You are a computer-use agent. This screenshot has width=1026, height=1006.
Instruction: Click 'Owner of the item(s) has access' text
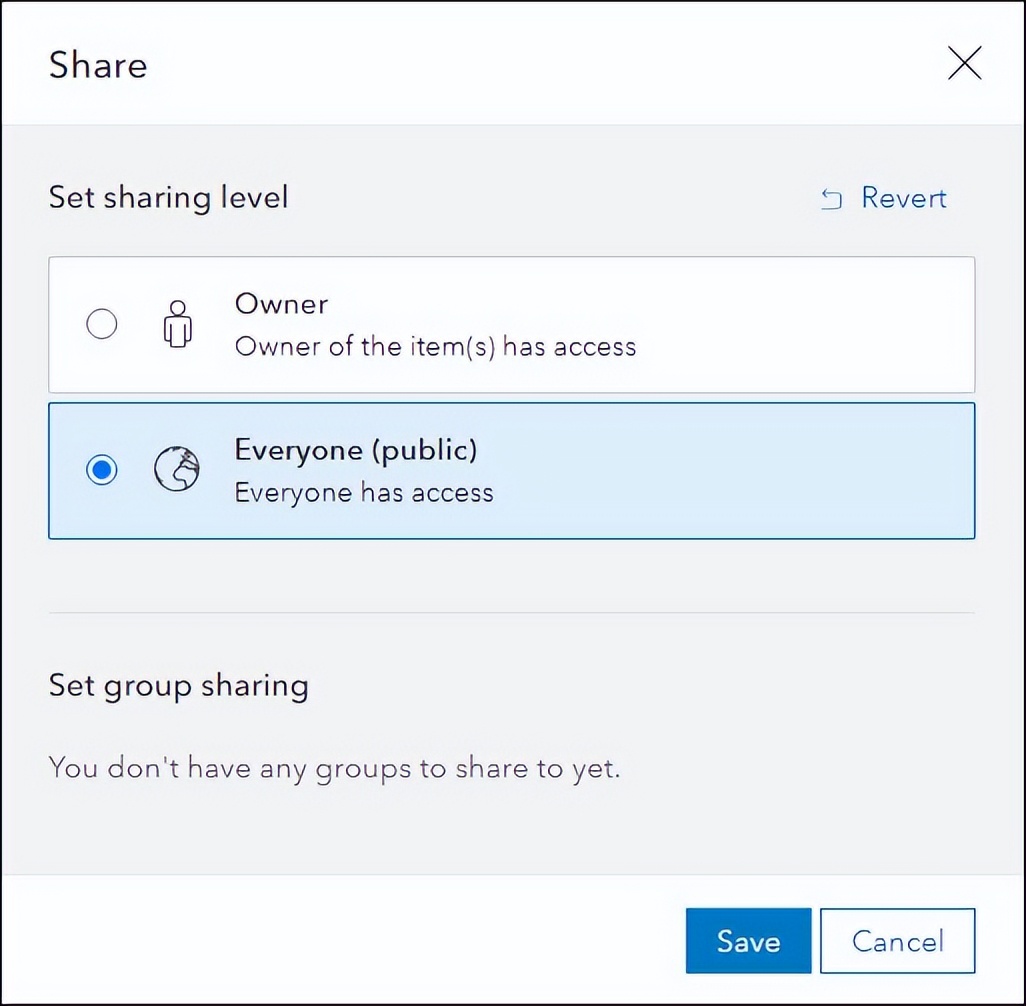pos(435,347)
